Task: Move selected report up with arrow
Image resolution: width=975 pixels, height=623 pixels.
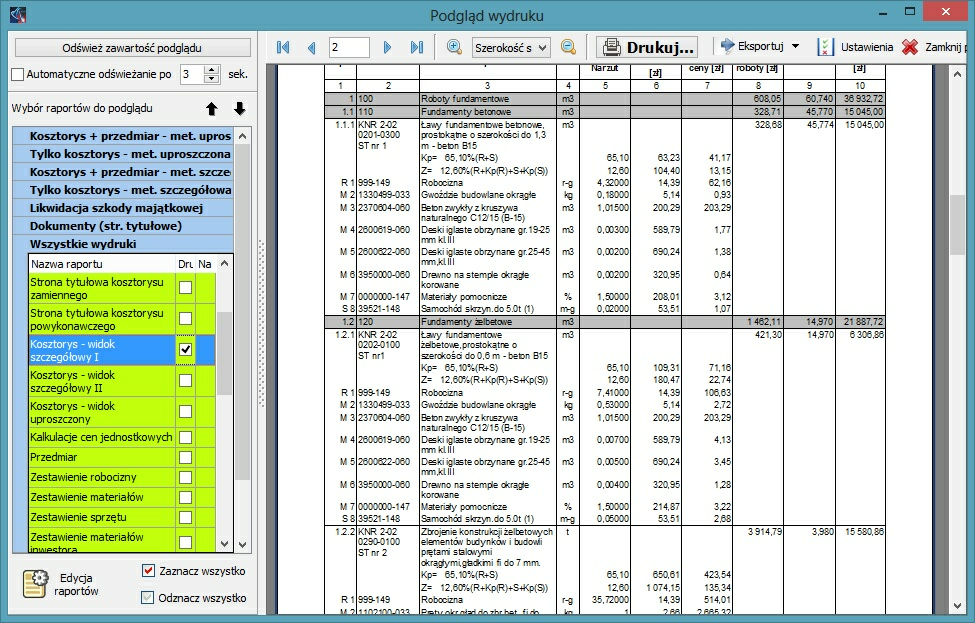Action: tap(212, 109)
